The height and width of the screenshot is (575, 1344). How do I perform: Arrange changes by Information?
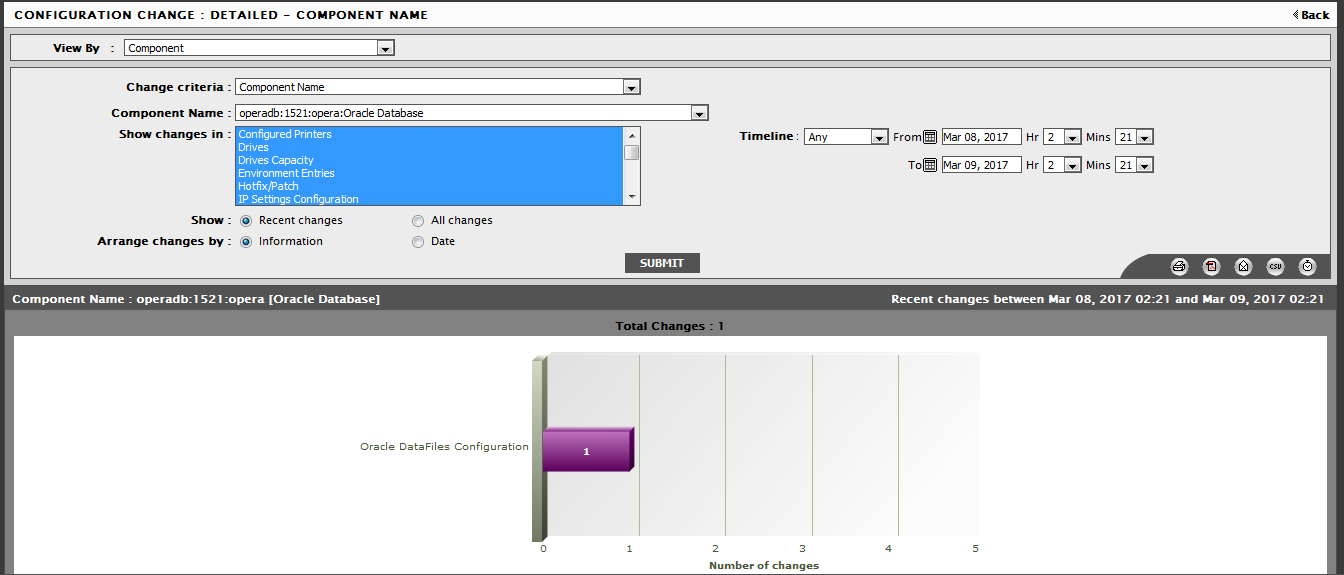[246, 241]
